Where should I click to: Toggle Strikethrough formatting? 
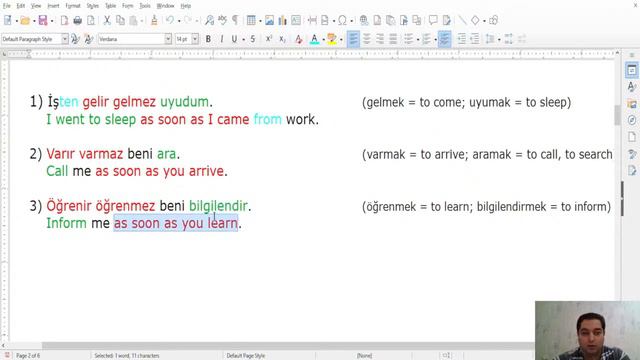(x=253, y=39)
